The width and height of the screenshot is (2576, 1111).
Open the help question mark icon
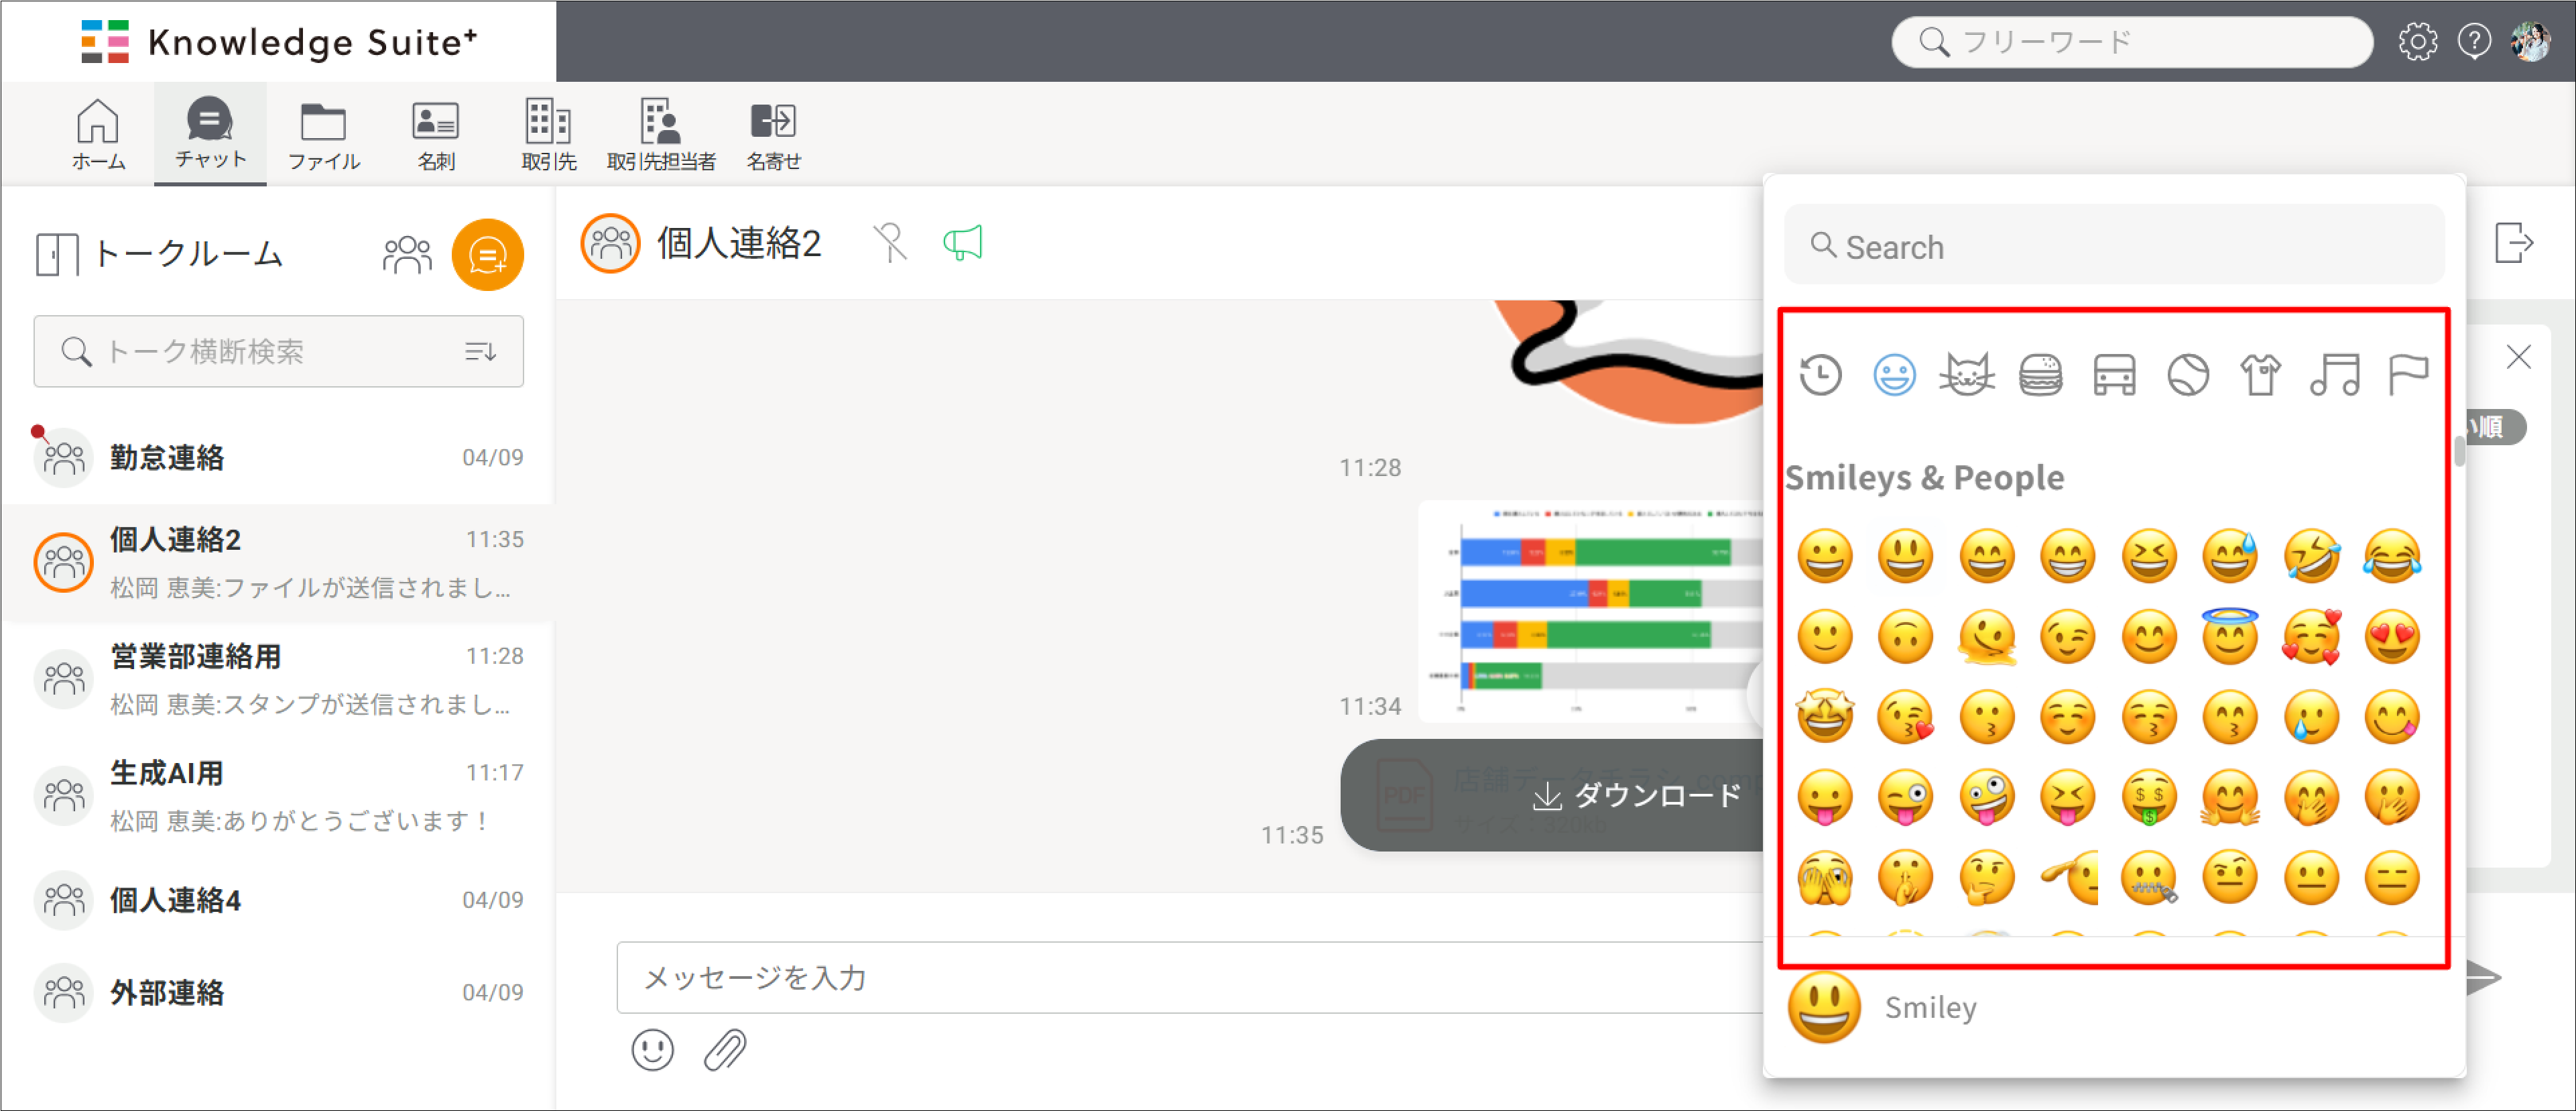click(2474, 42)
